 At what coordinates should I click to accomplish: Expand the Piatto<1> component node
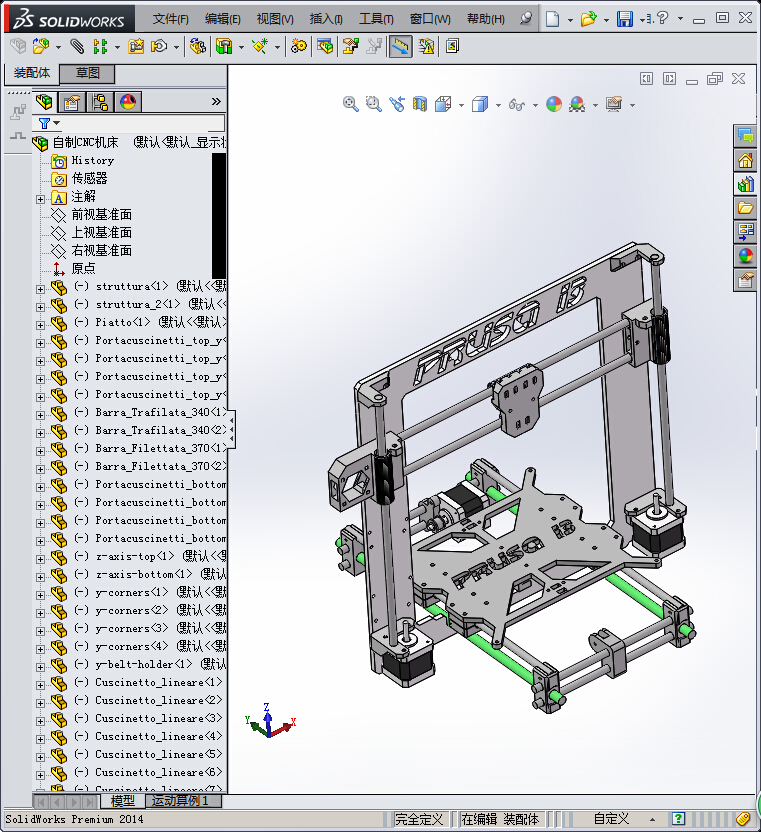(40, 325)
